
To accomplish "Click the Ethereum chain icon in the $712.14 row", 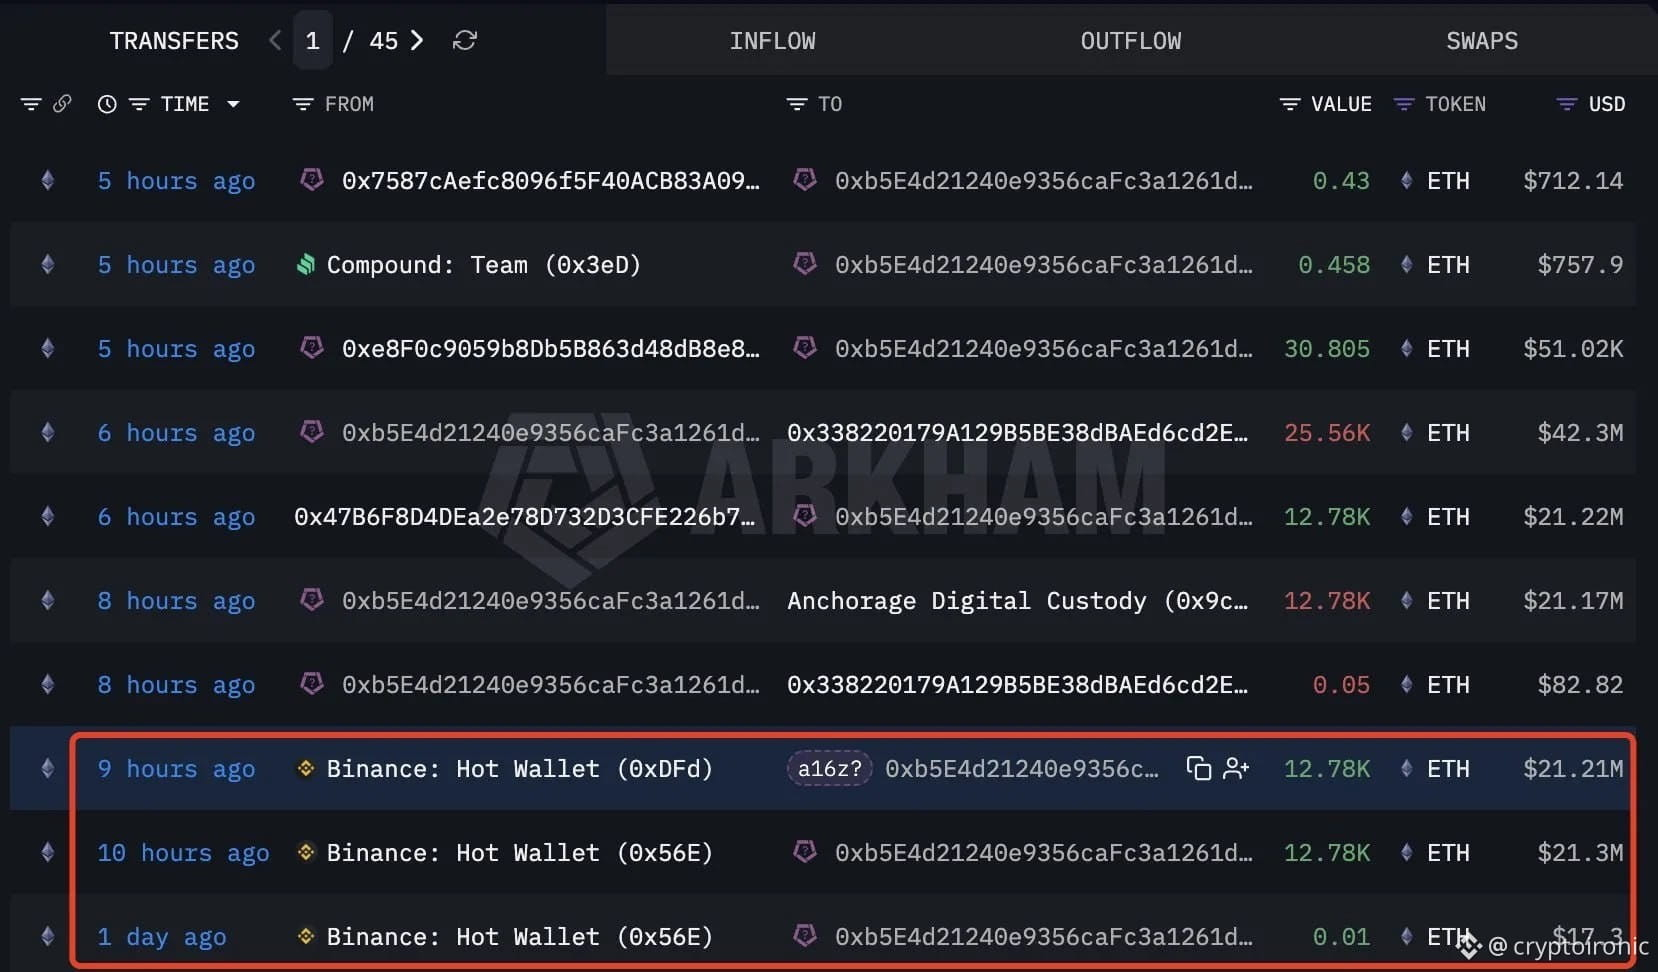I will (47, 181).
